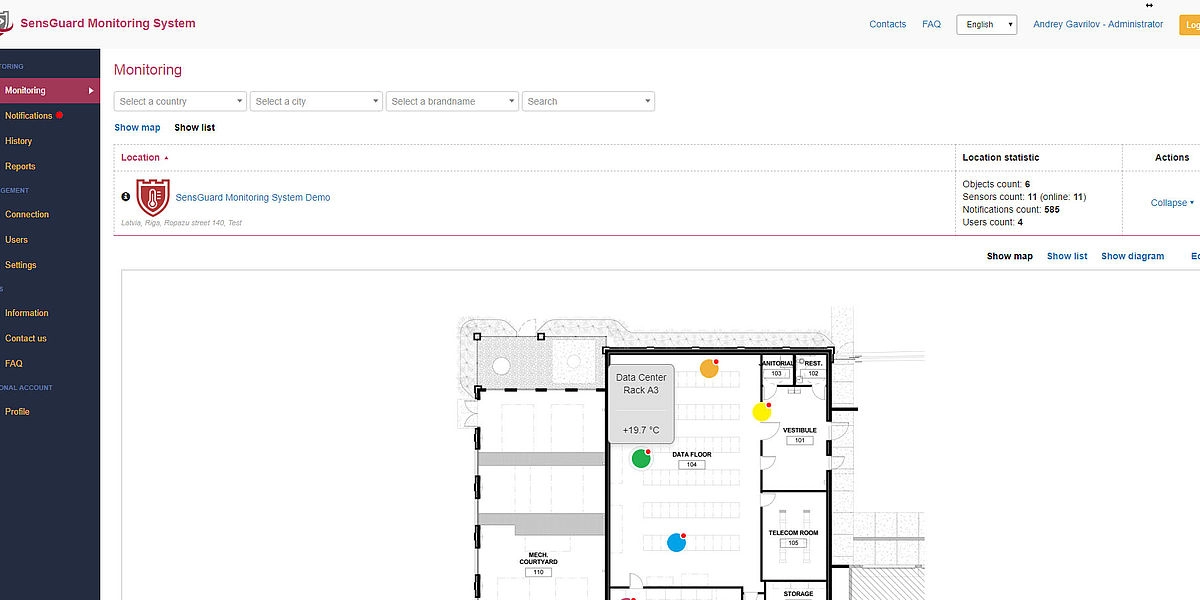Click the red notifications alert dot

(x=60, y=116)
